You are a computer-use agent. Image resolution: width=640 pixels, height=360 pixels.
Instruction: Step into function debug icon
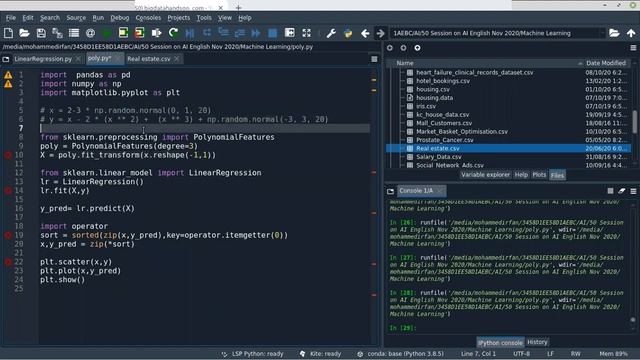point(223,33)
